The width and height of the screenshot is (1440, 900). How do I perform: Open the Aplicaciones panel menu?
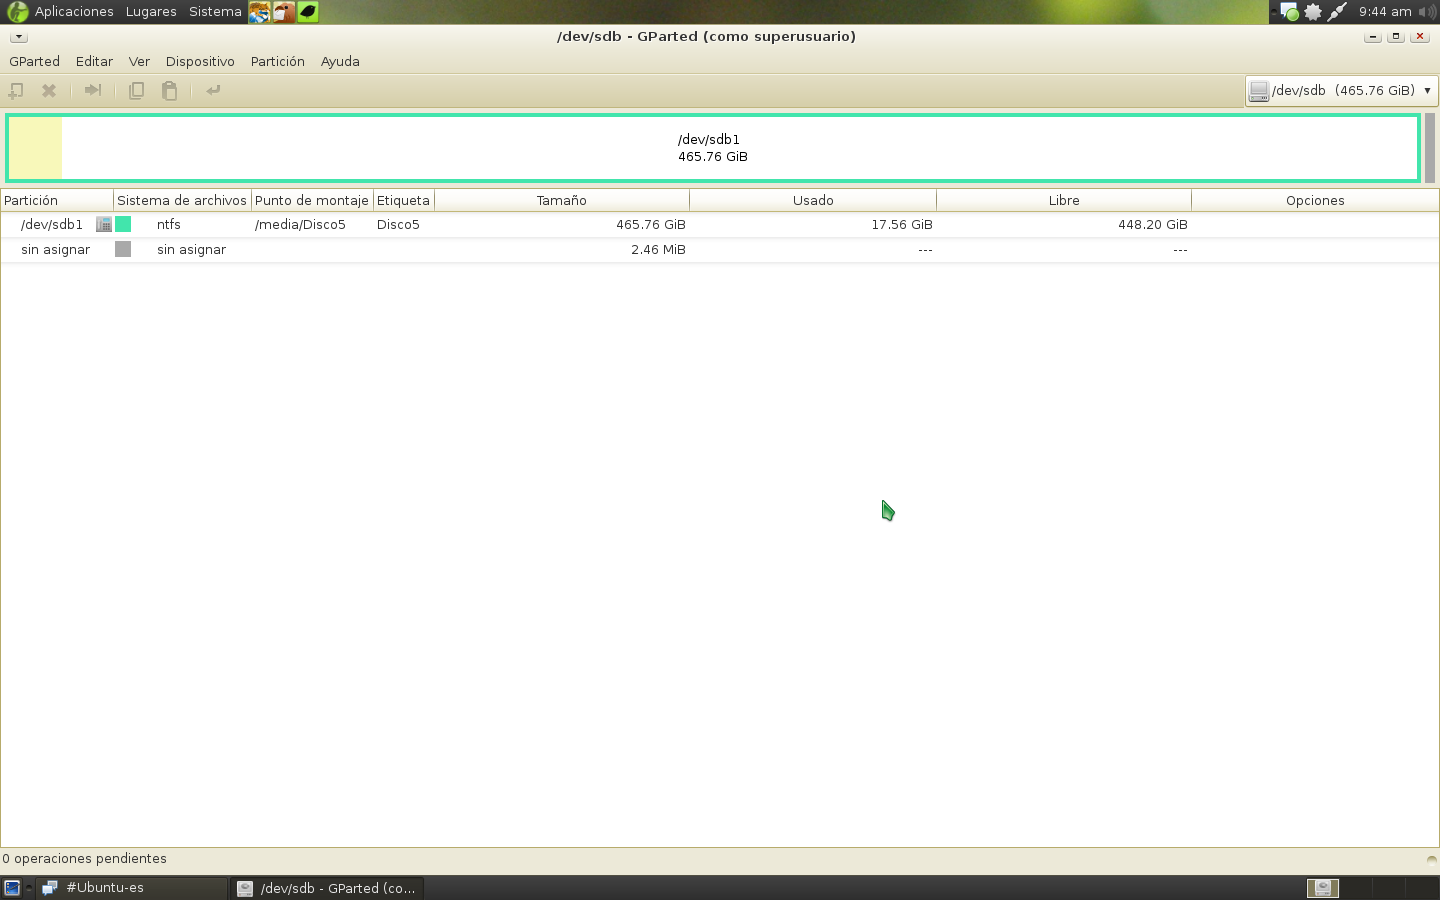click(74, 12)
